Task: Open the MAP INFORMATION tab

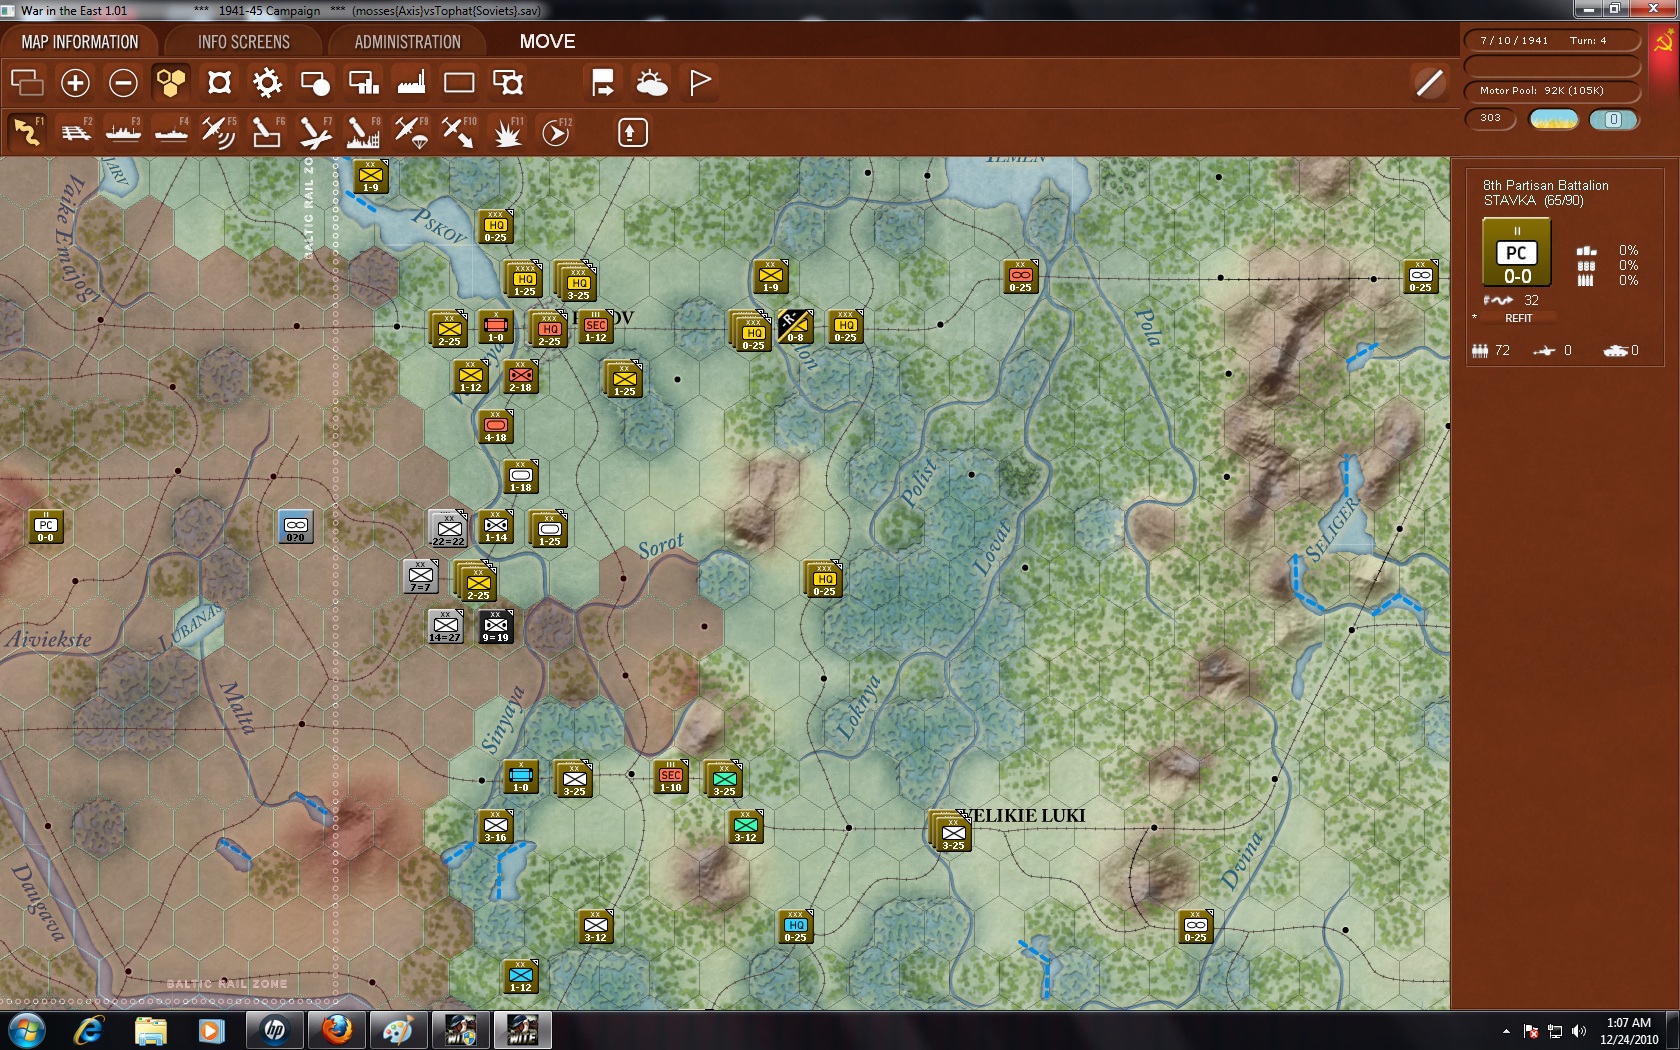Action: click(x=80, y=42)
